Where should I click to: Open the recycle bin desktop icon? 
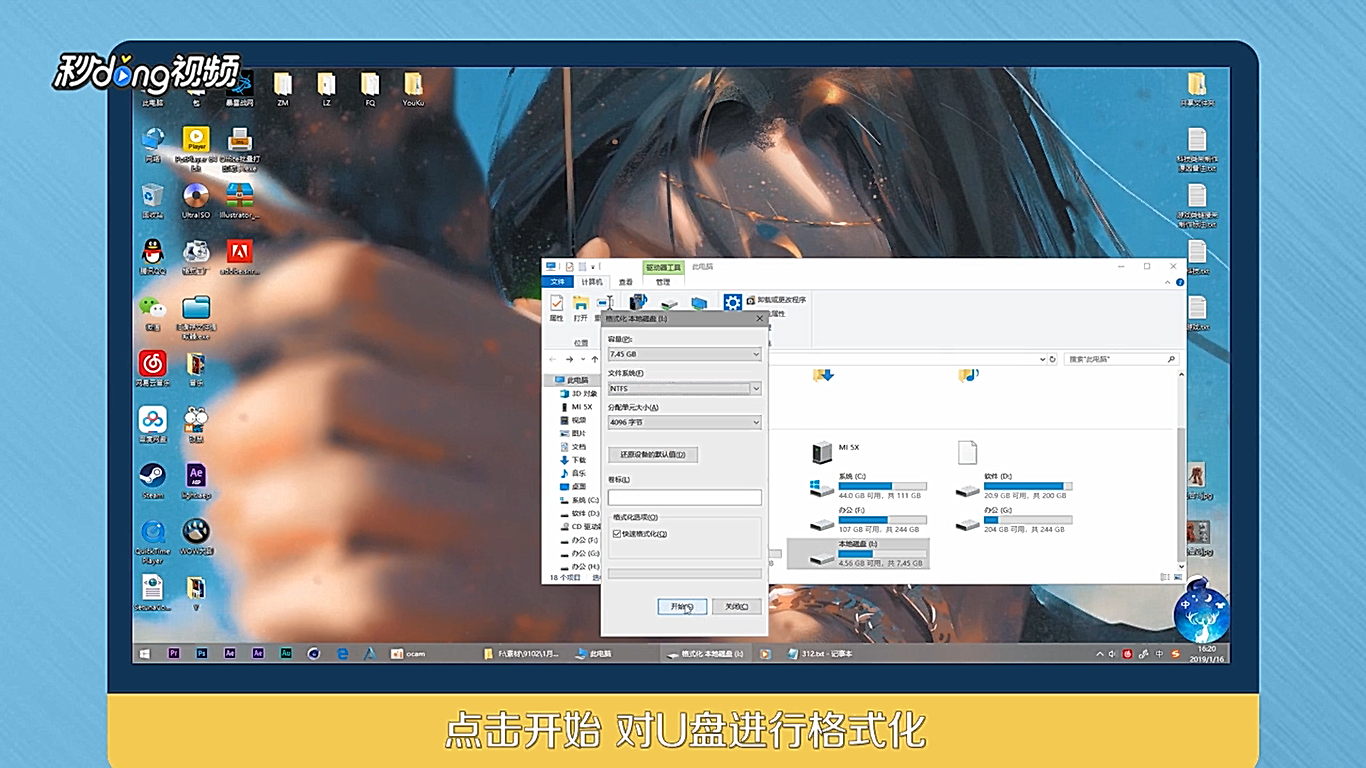pyautogui.click(x=152, y=200)
